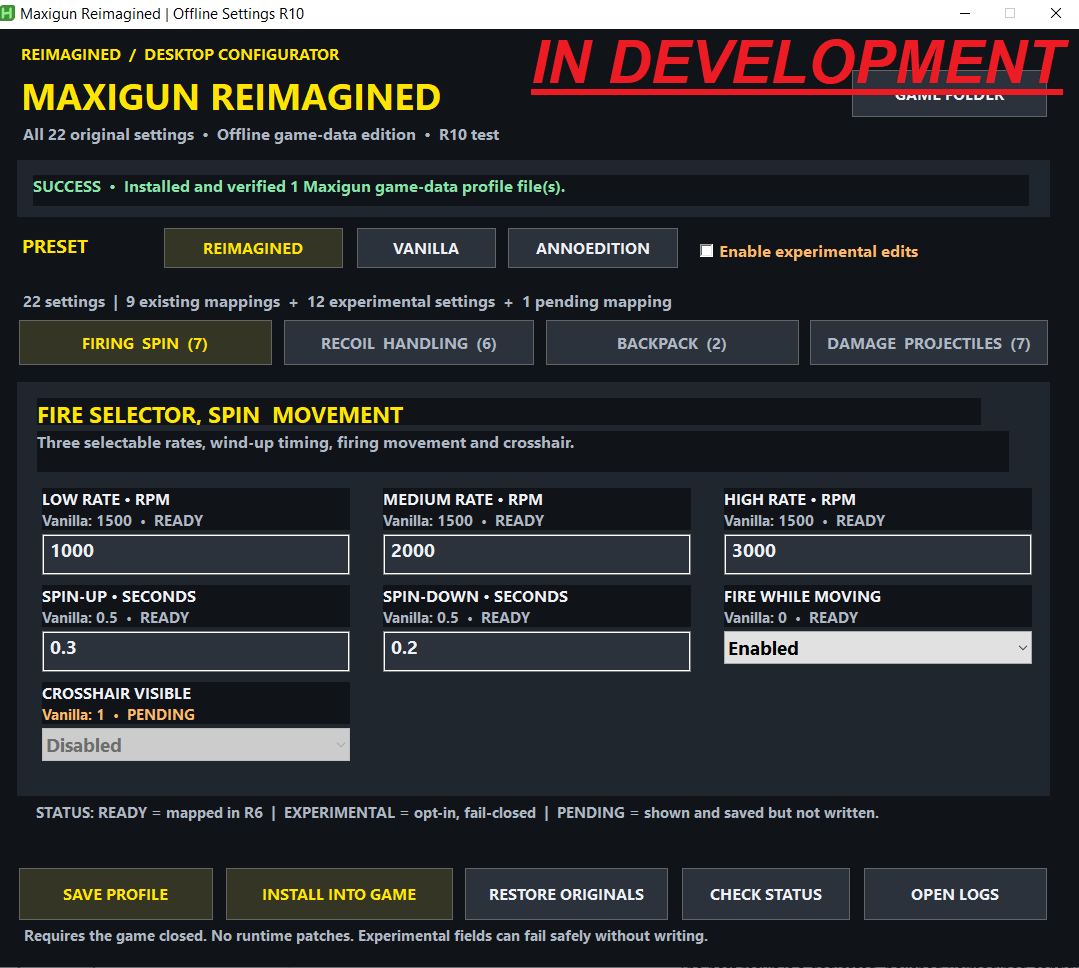This screenshot has width=1079, height=968.
Task: Select the Reimagined preset
Action: click(x=253, y=248)
